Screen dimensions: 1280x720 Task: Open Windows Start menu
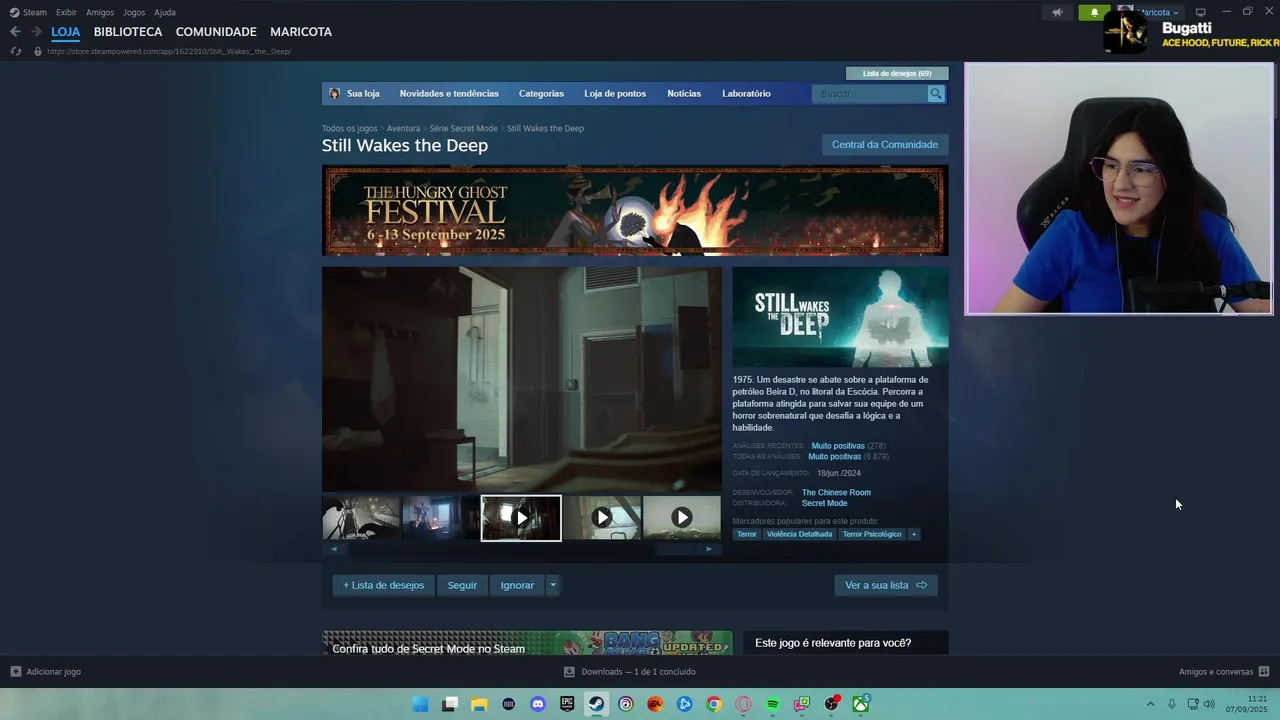[x=421, y=704]
